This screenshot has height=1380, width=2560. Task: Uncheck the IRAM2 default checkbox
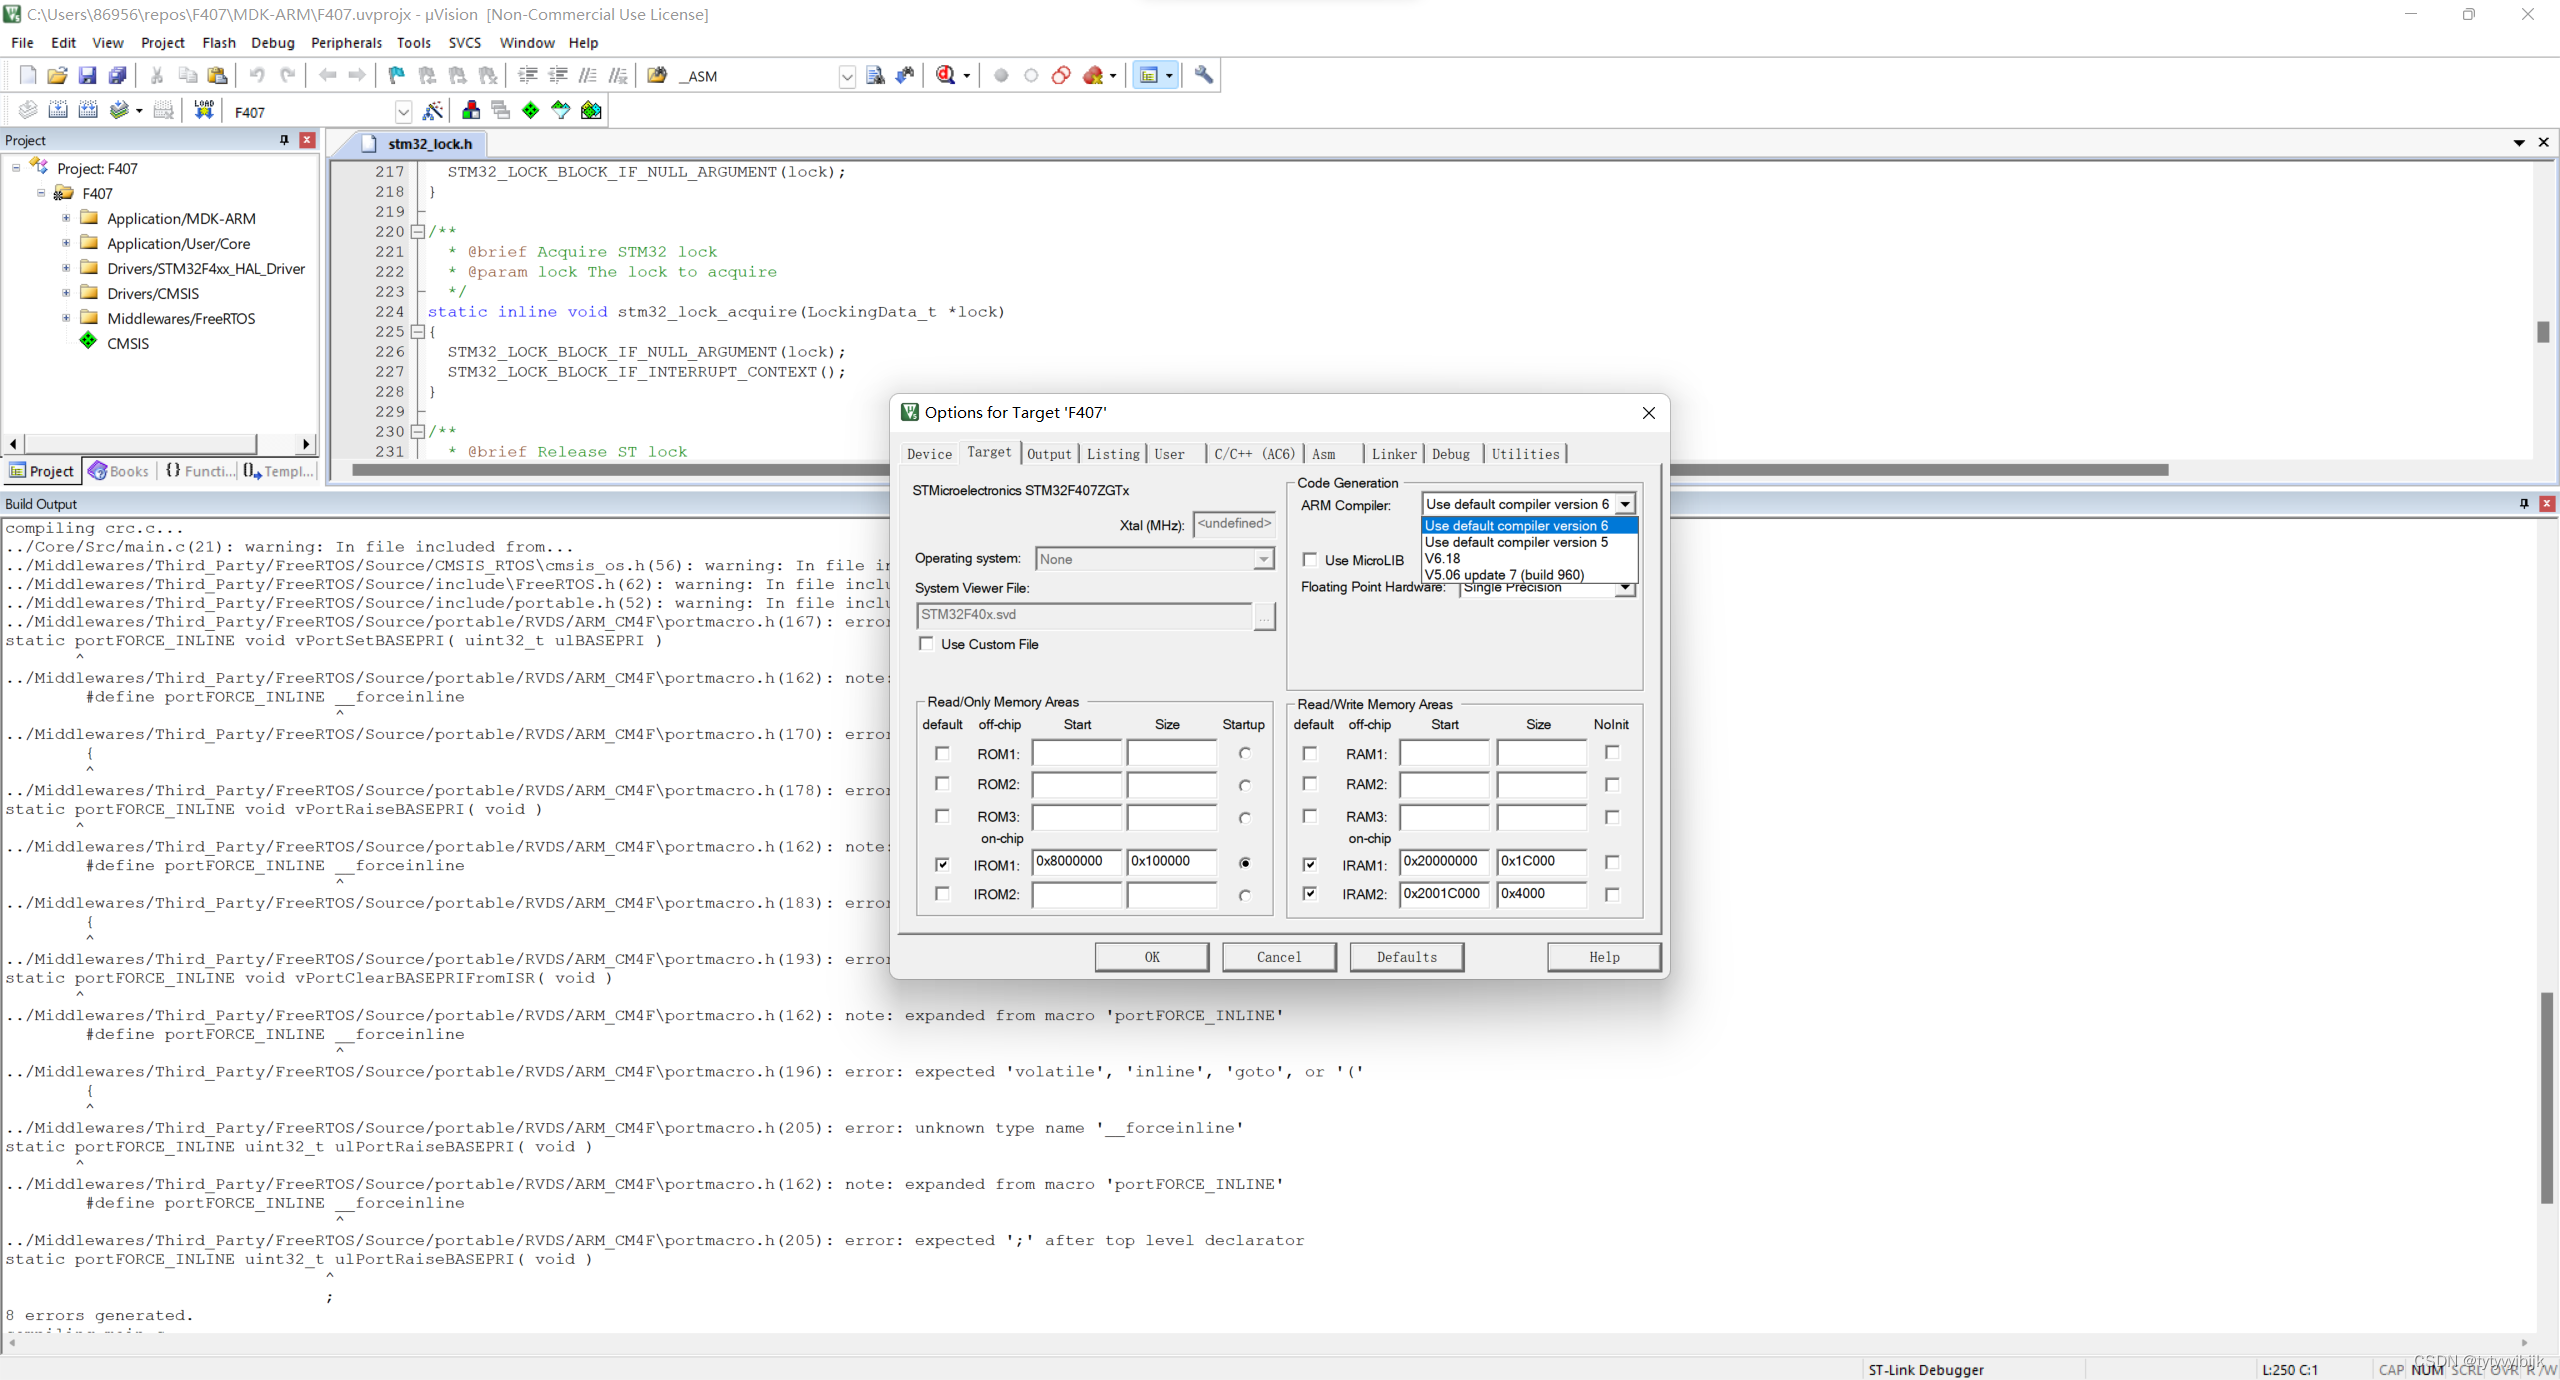coord(1310,894)
